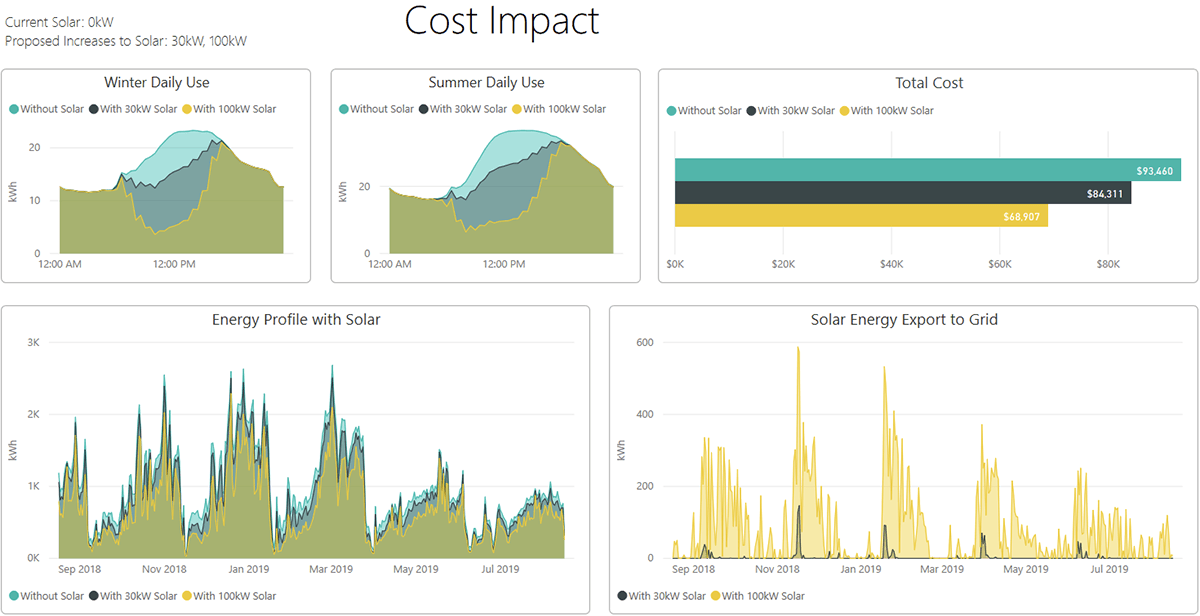Select the Winter Daily Use chart title
1200x616 pixels.
tap(157, 83)
